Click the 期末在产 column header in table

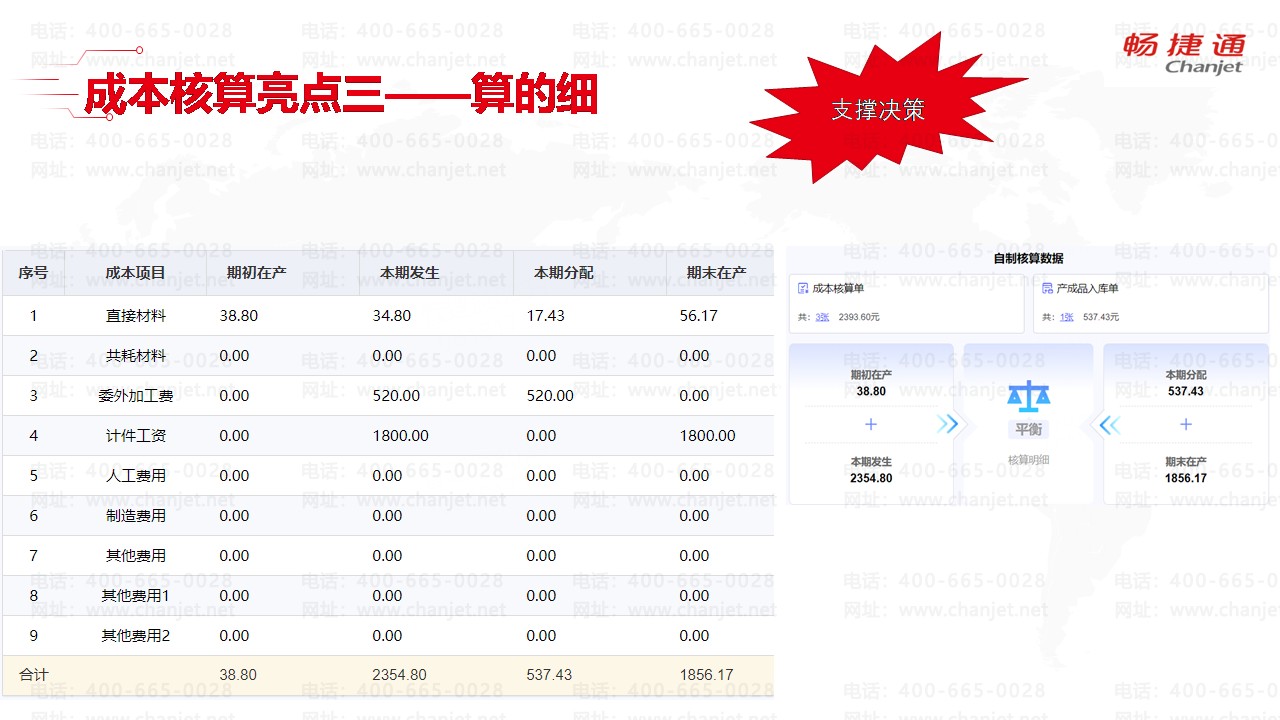point(716,273)
